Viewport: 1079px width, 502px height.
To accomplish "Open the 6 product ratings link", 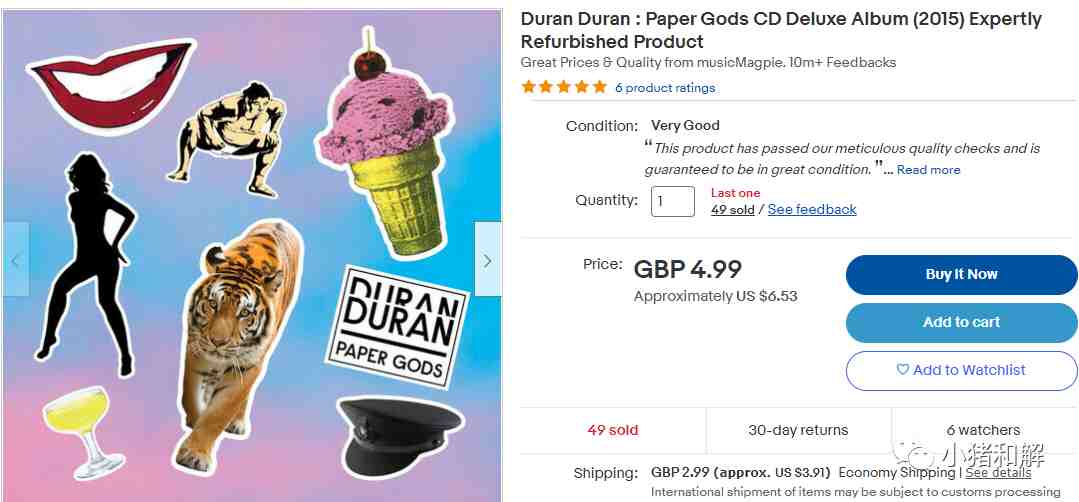I will (x=665, y=88).
